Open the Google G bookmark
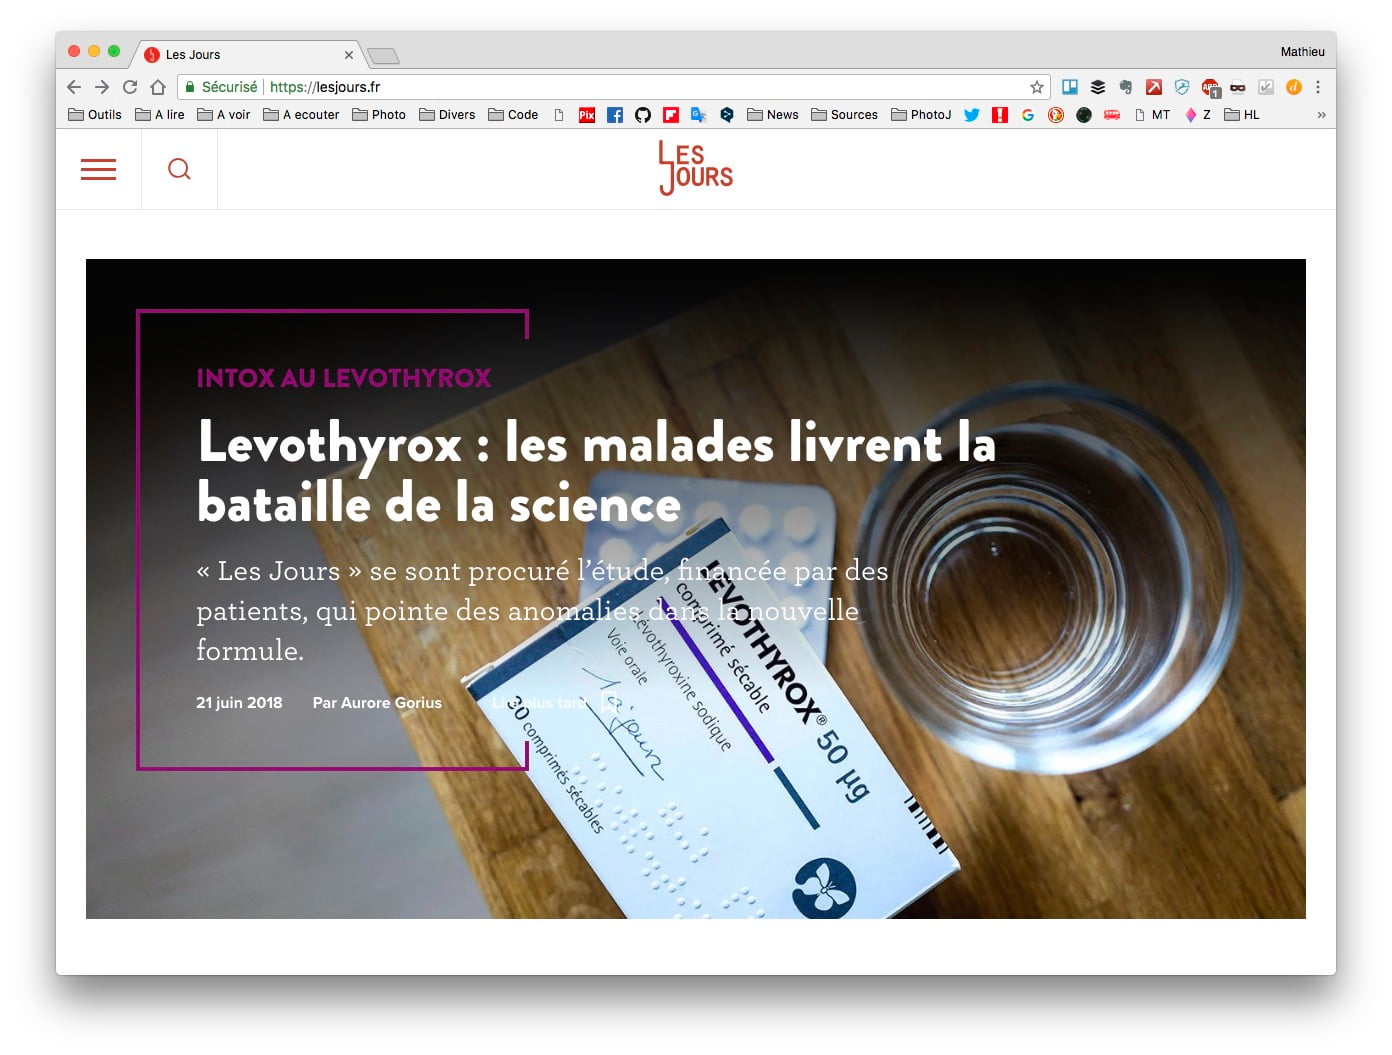Viewport: 1392px width, 1055px height. coord(1028,115)
